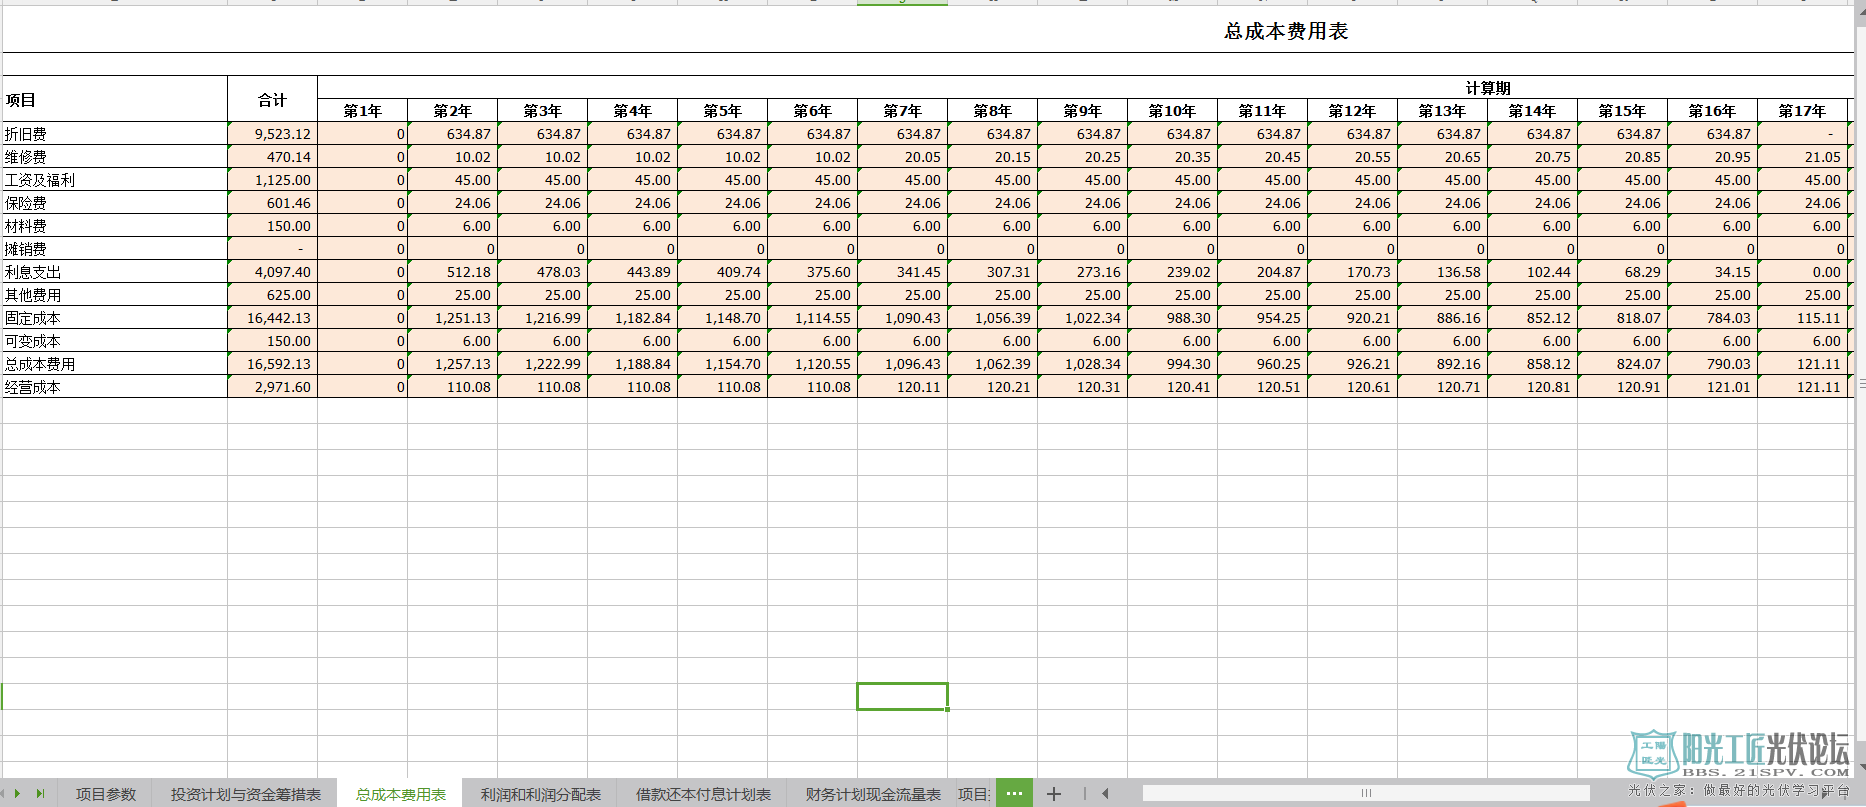
Task: Click the 合计 header cell
Action: 272,100
